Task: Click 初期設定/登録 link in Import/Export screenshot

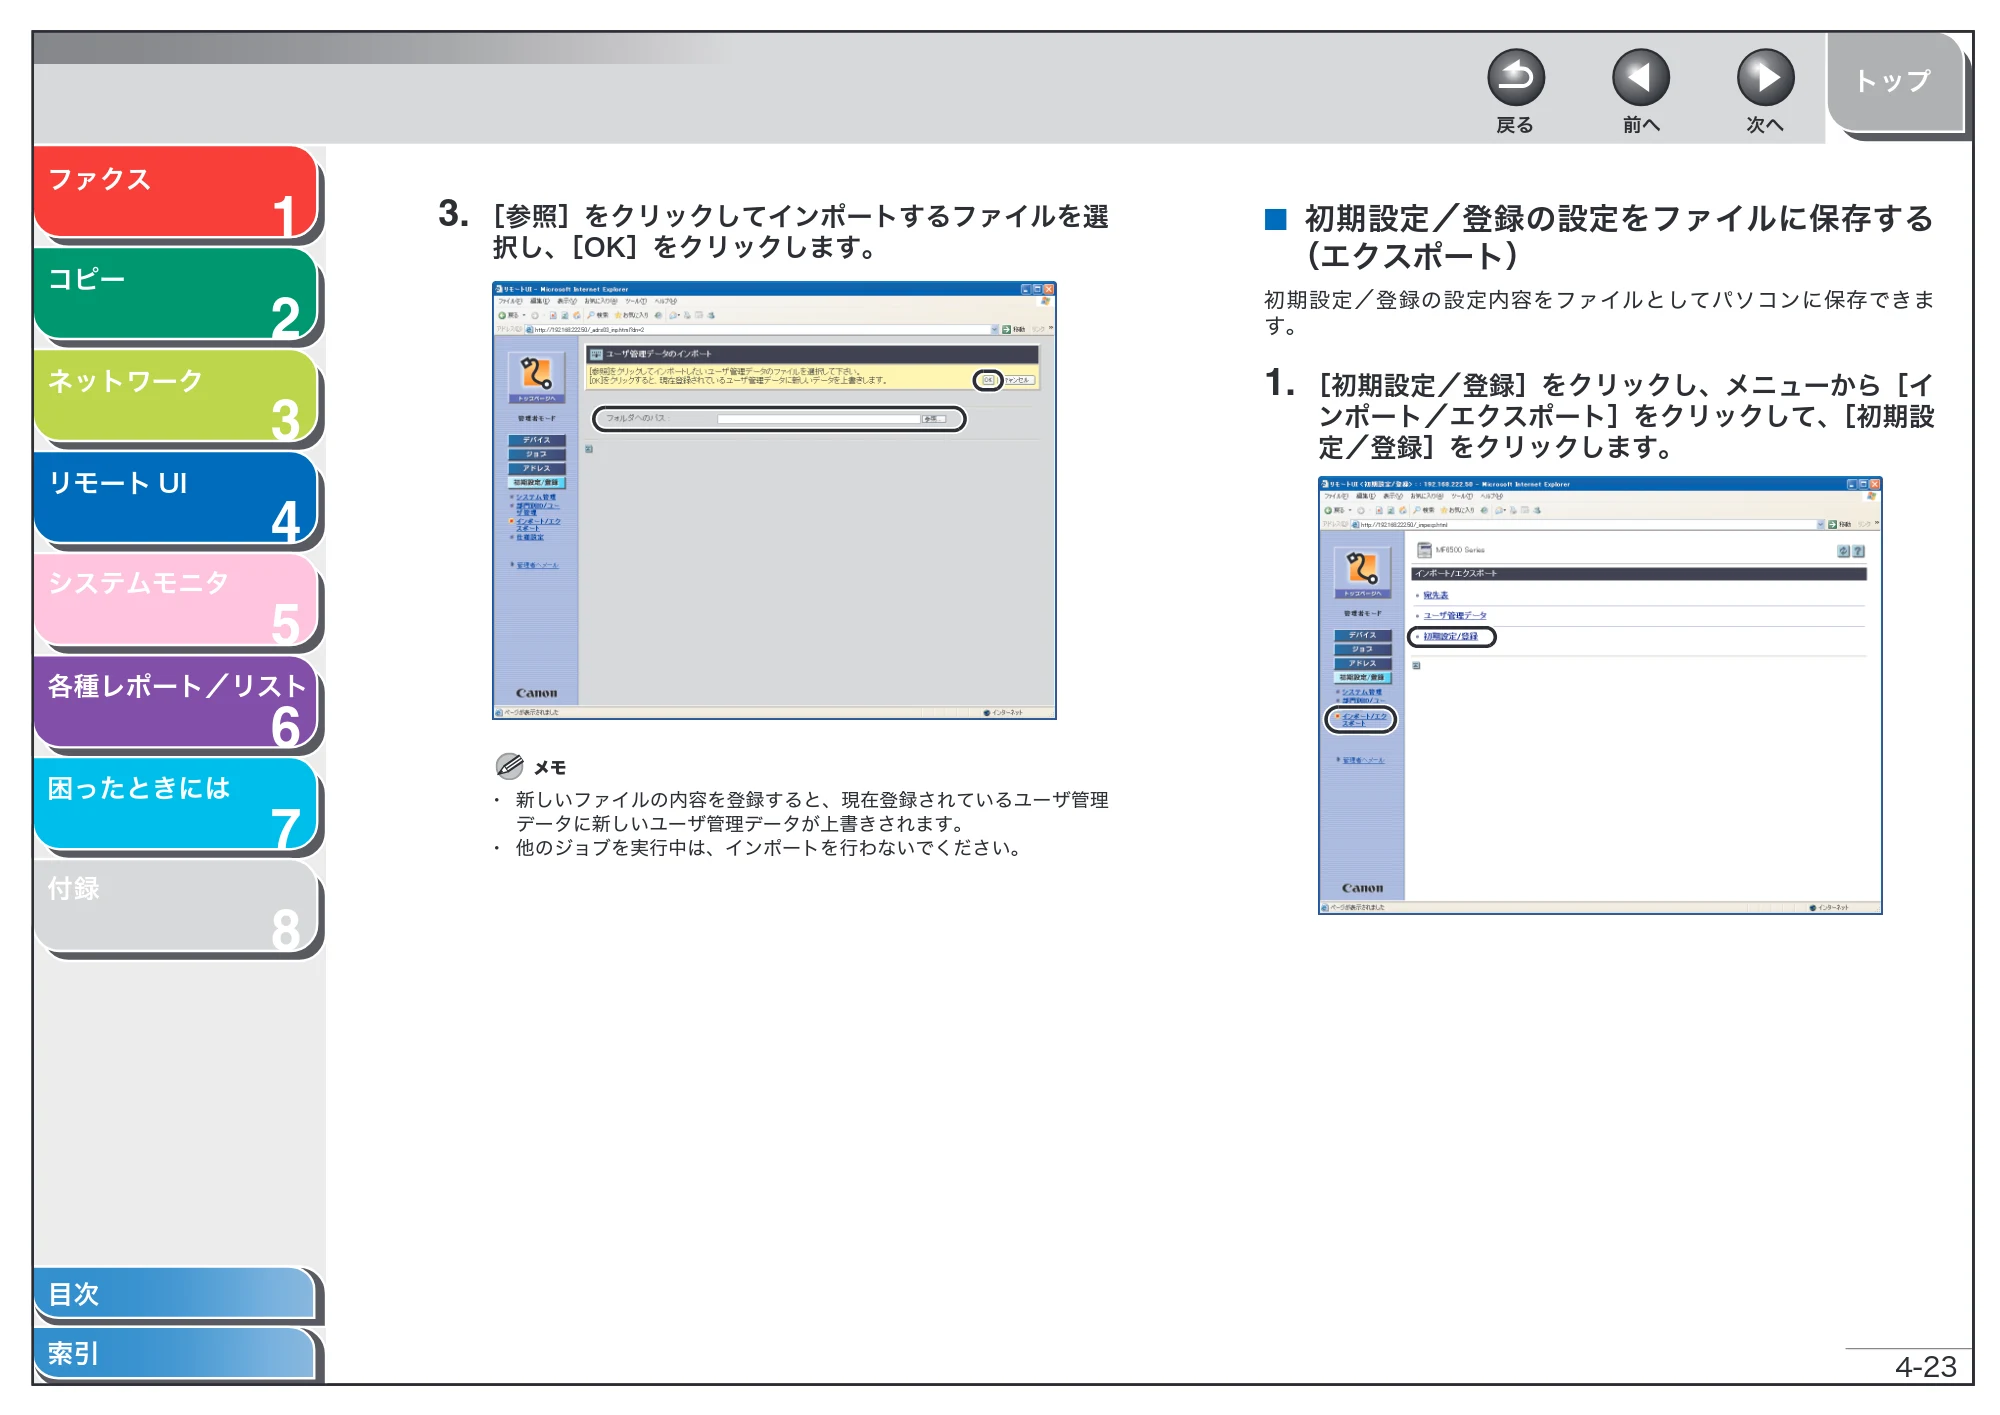Action: click(1450, 637)
